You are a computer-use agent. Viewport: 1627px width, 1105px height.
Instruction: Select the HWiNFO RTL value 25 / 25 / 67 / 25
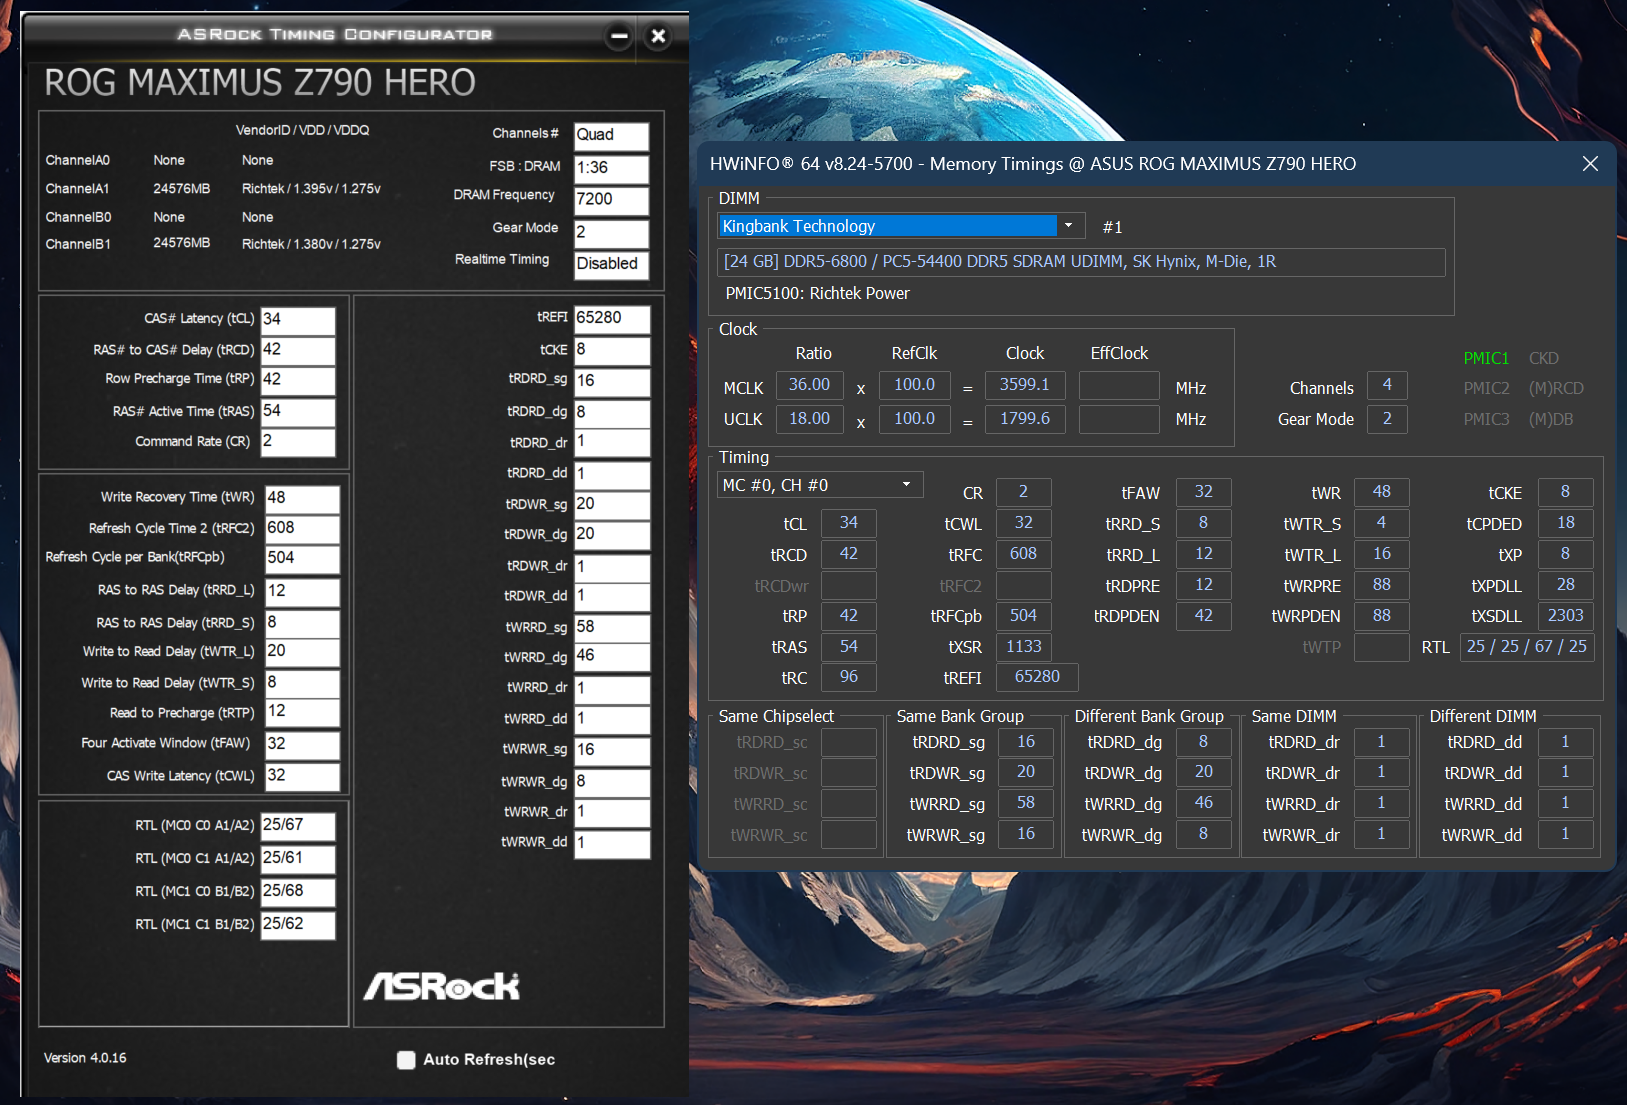pos(1526,647)
